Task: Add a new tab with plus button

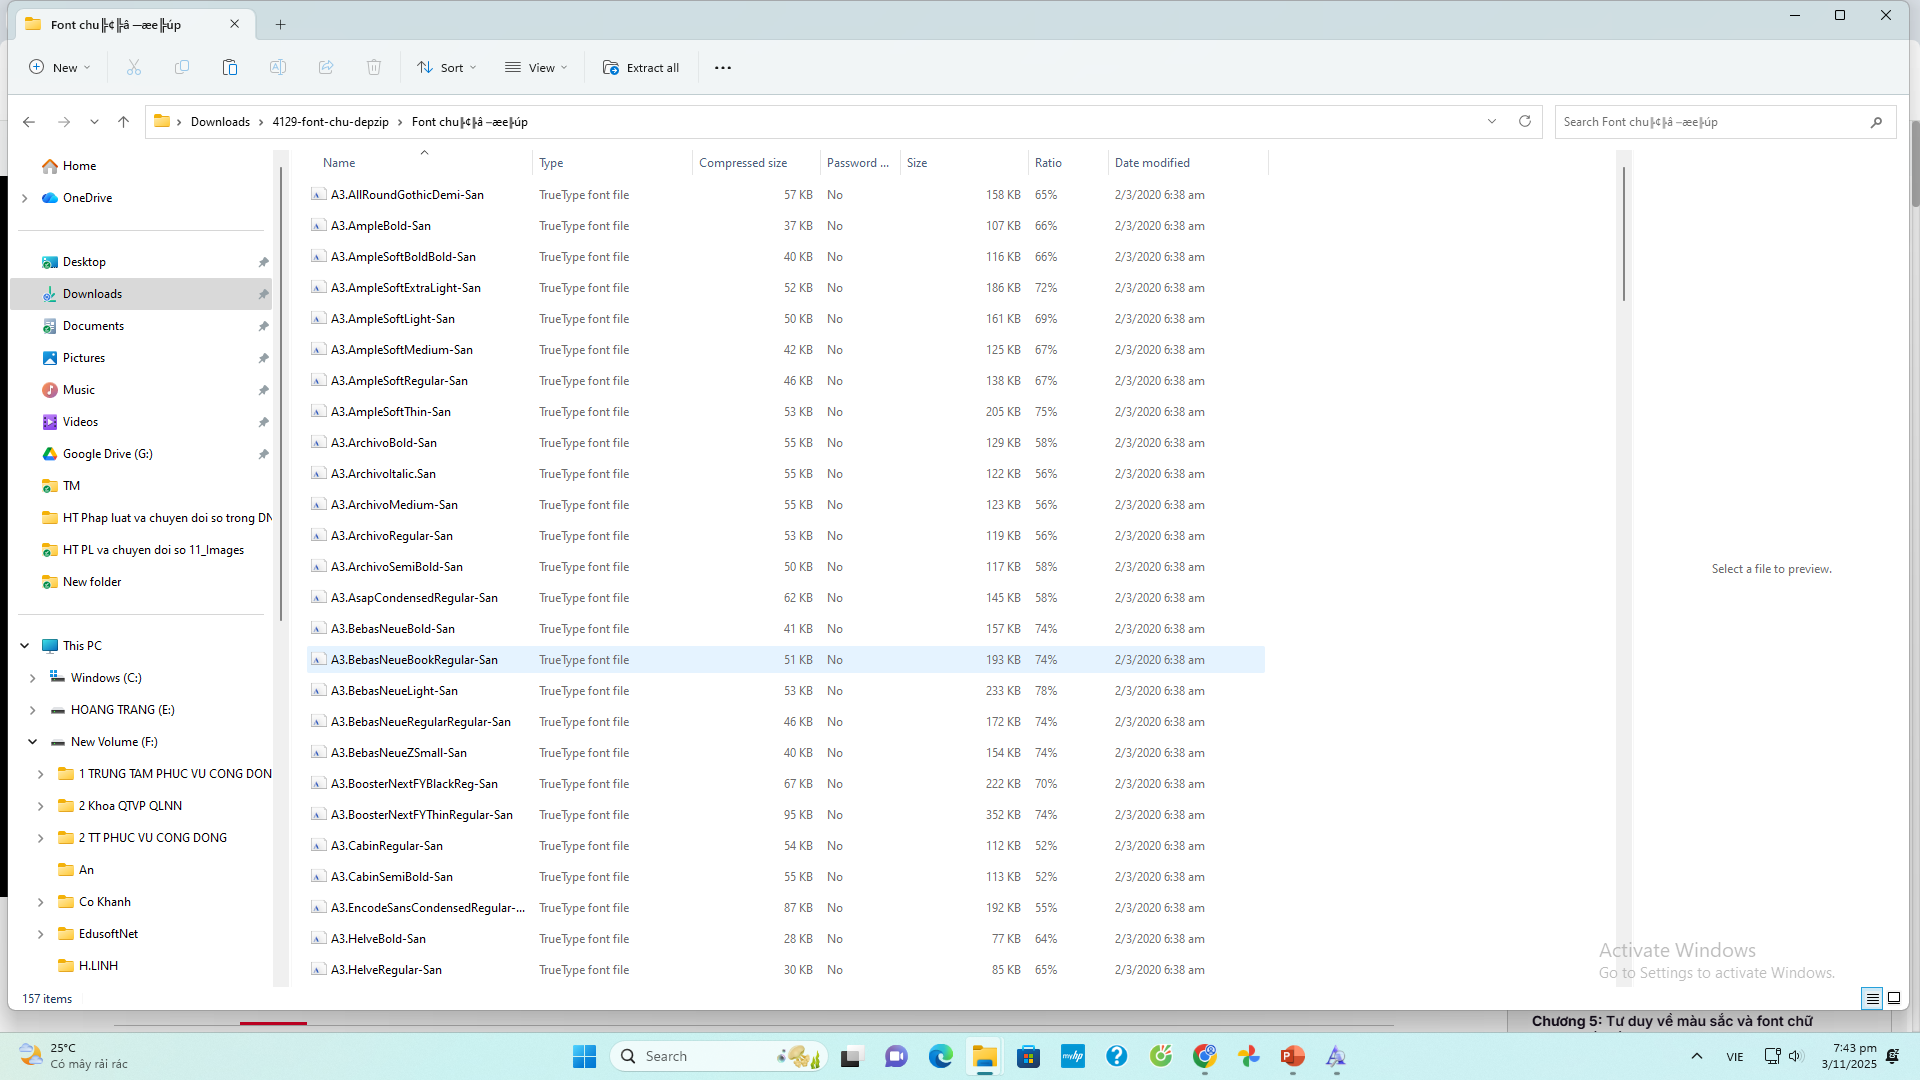Action: [280, 24]
